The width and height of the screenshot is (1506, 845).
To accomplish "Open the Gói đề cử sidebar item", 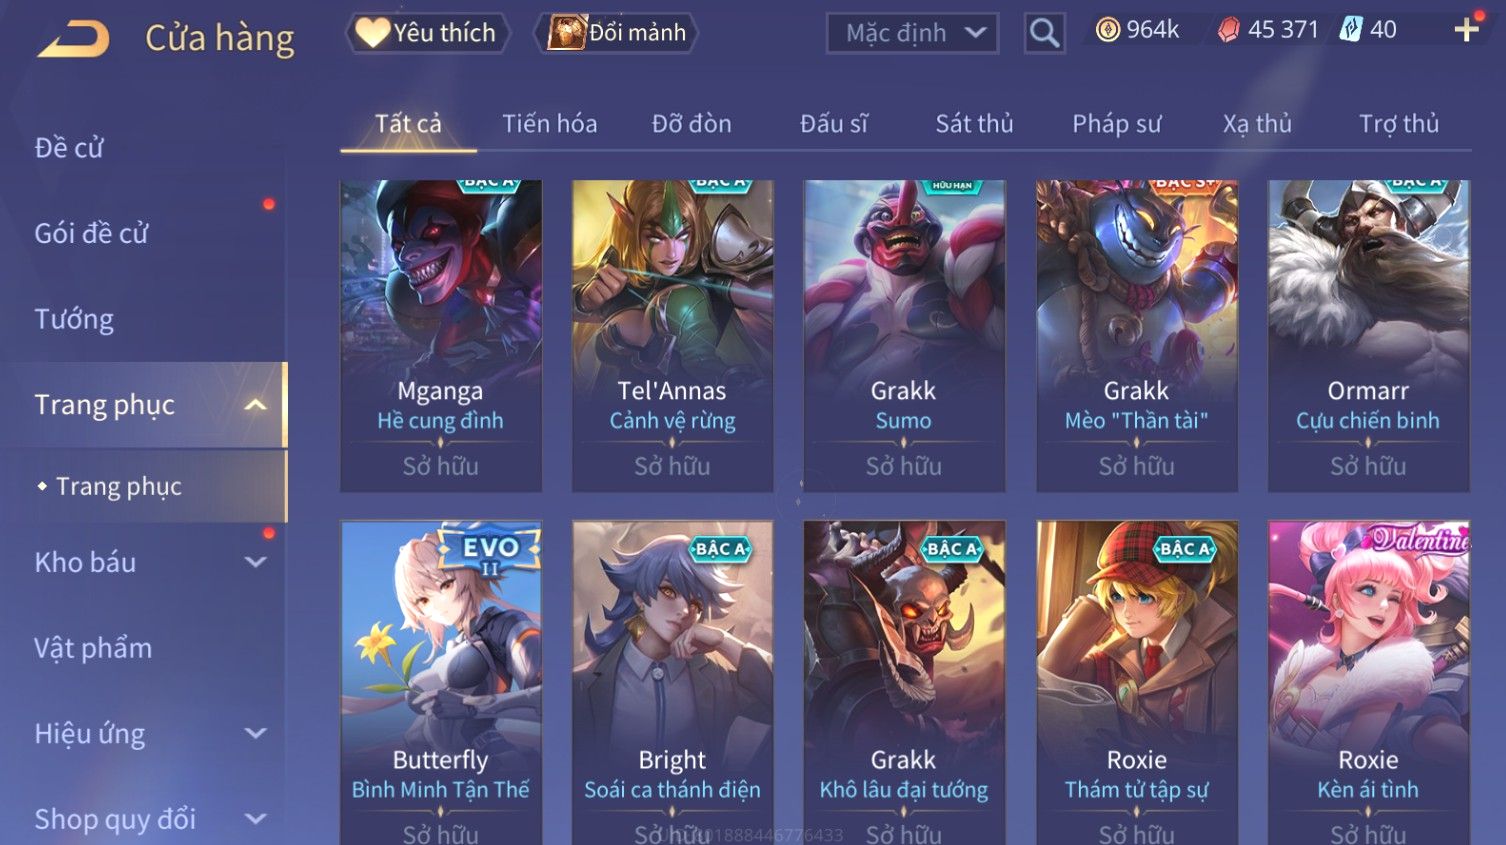I will tap(91, 233).
